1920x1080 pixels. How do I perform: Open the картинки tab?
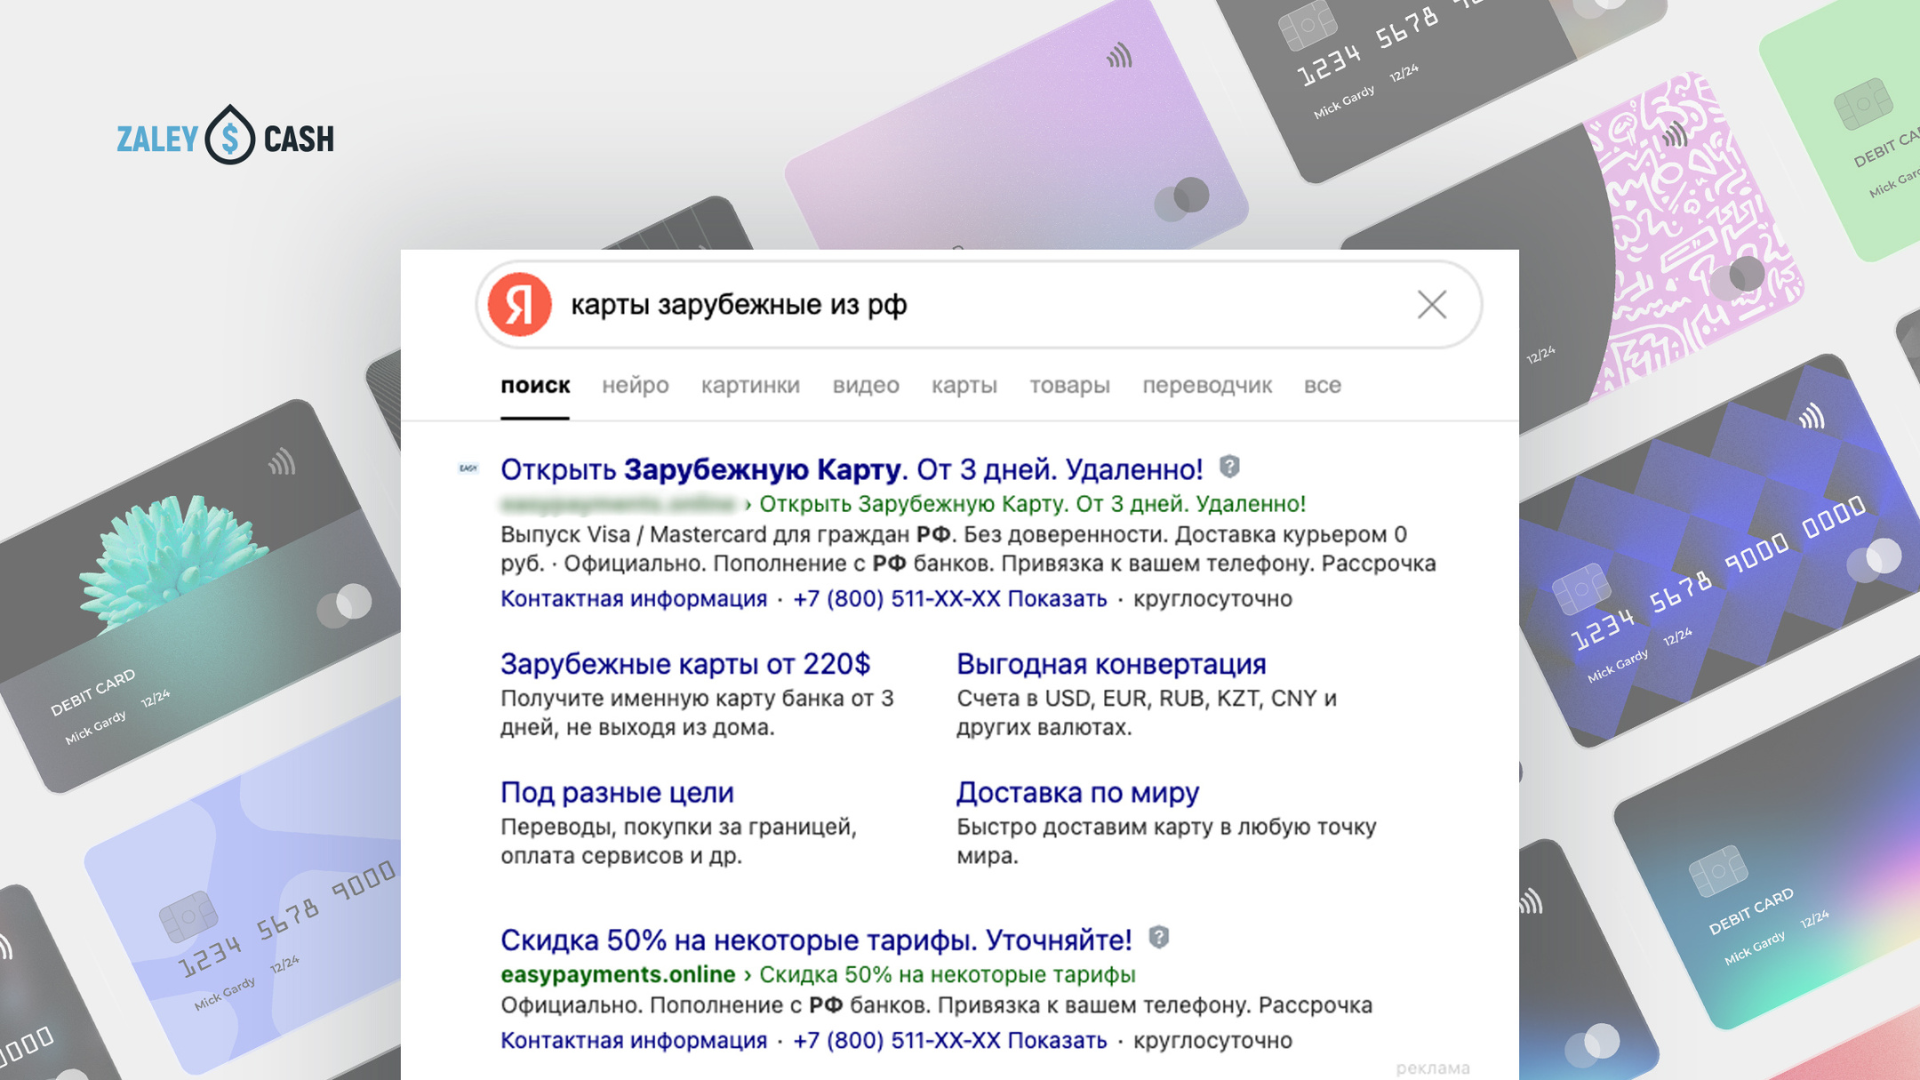(750, 385)
